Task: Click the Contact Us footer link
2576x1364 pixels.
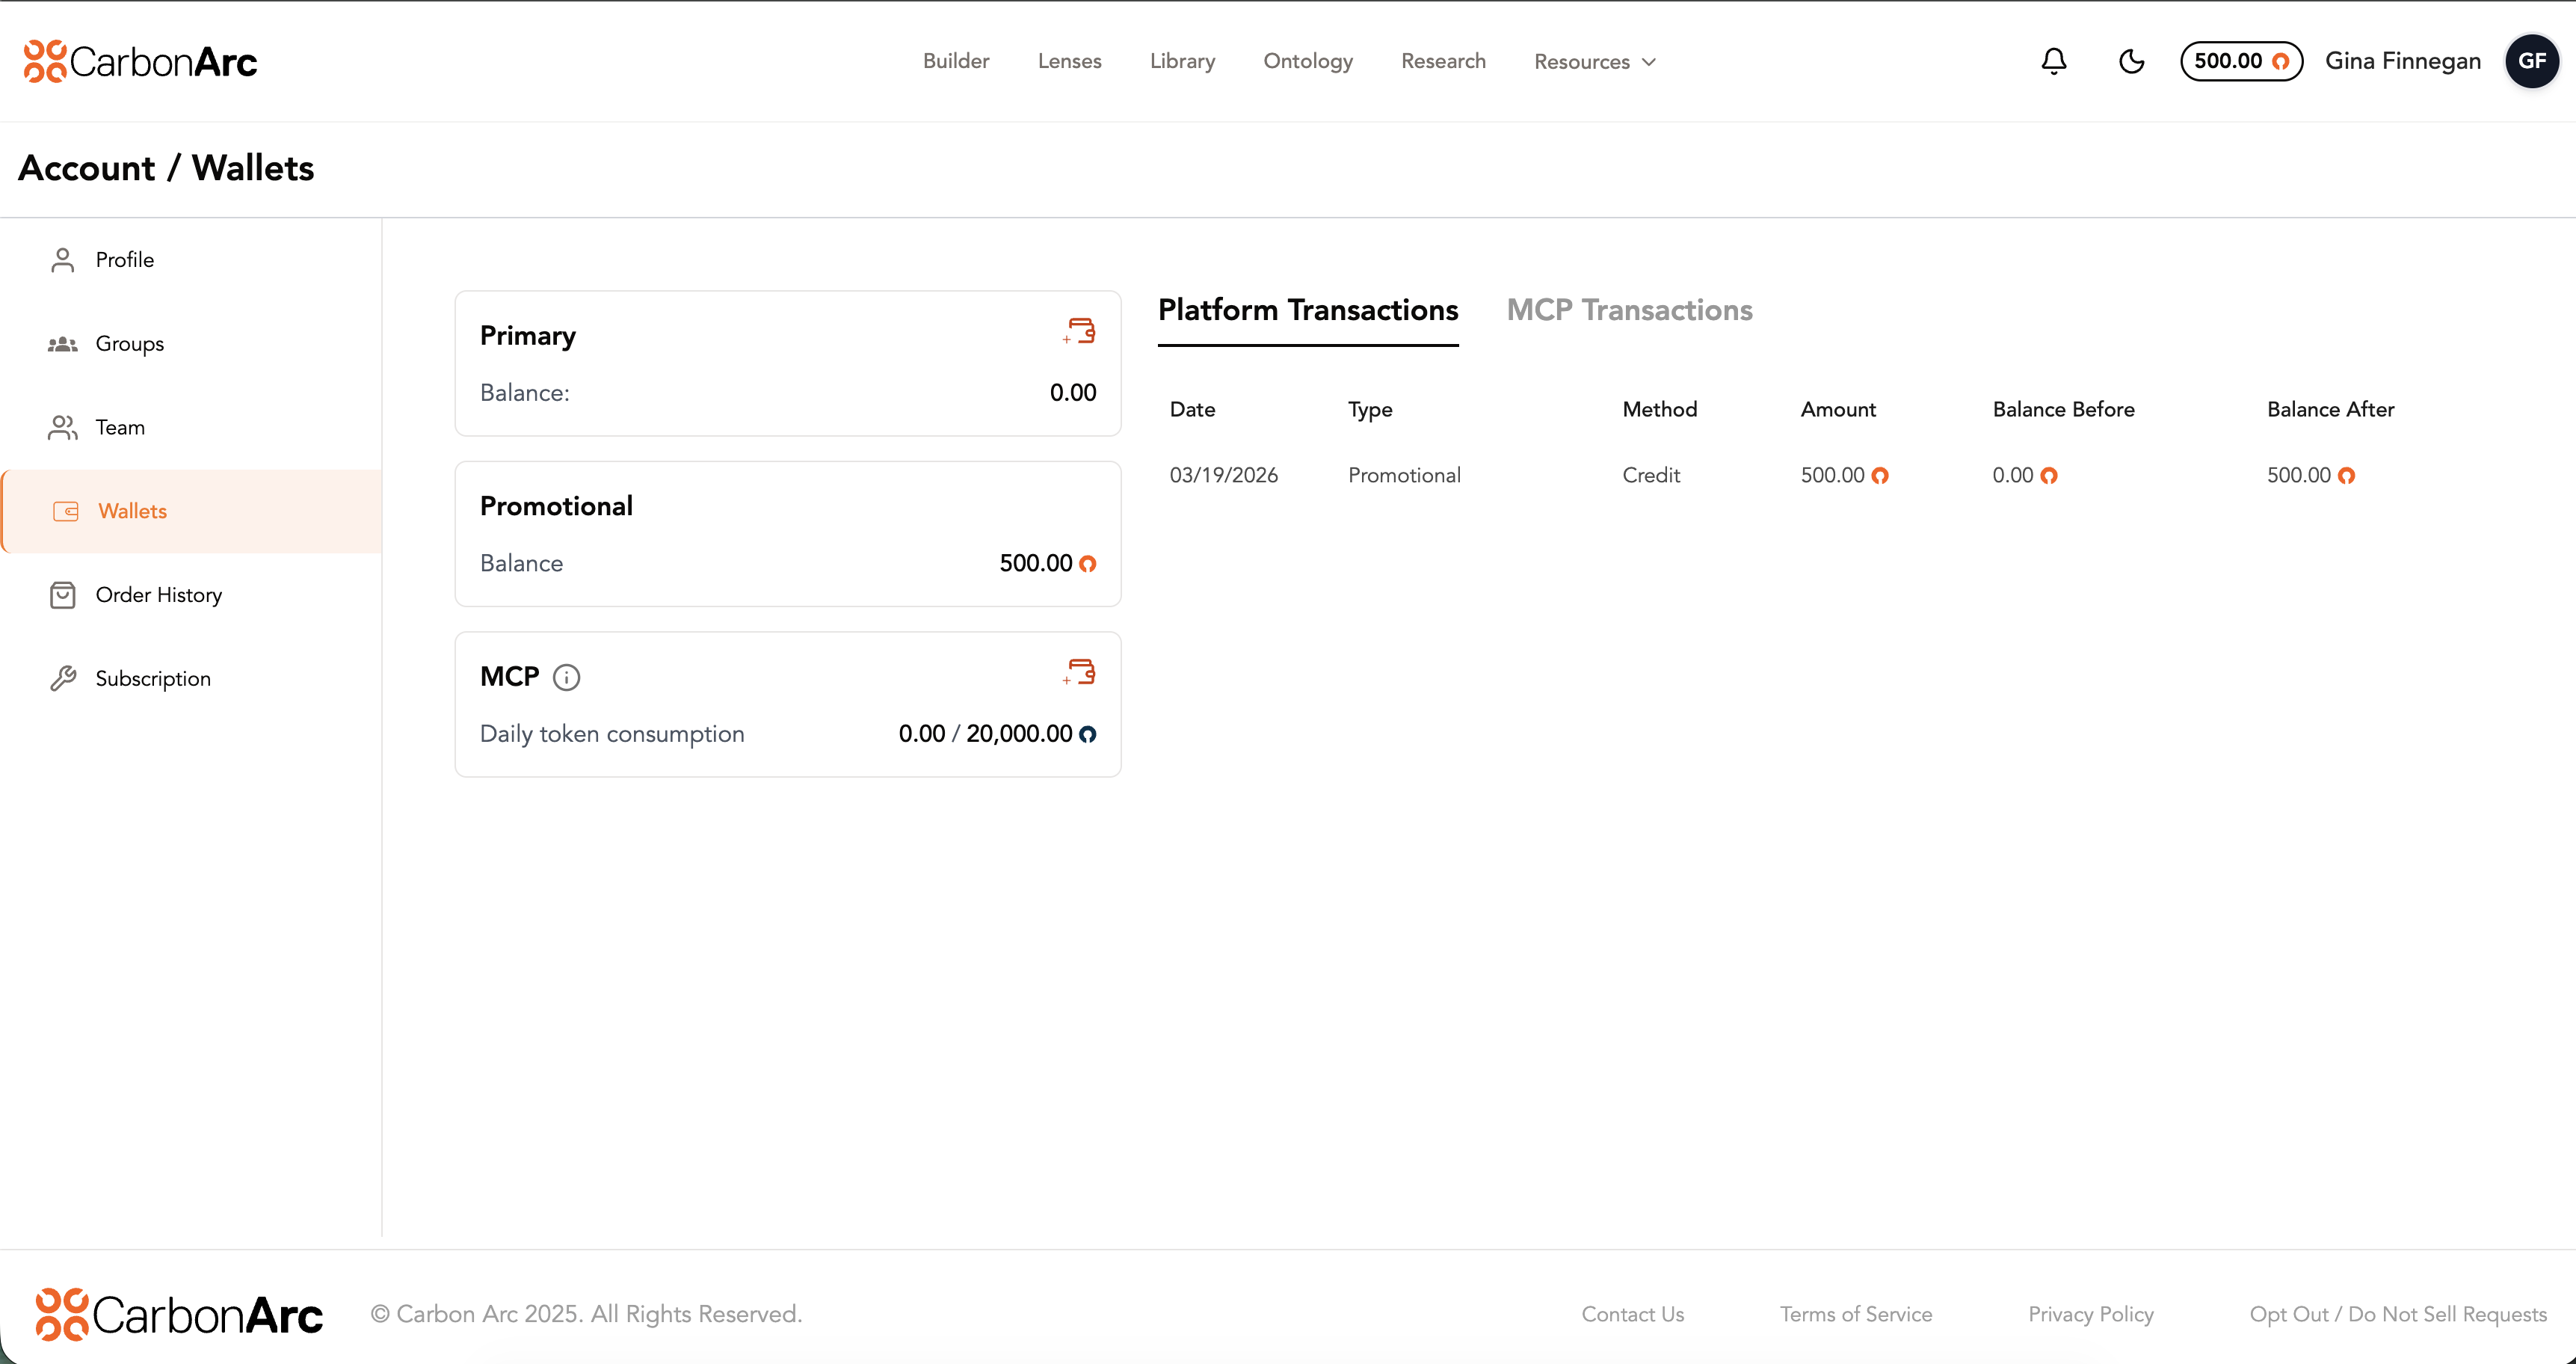Action: click(1632, 1314)
